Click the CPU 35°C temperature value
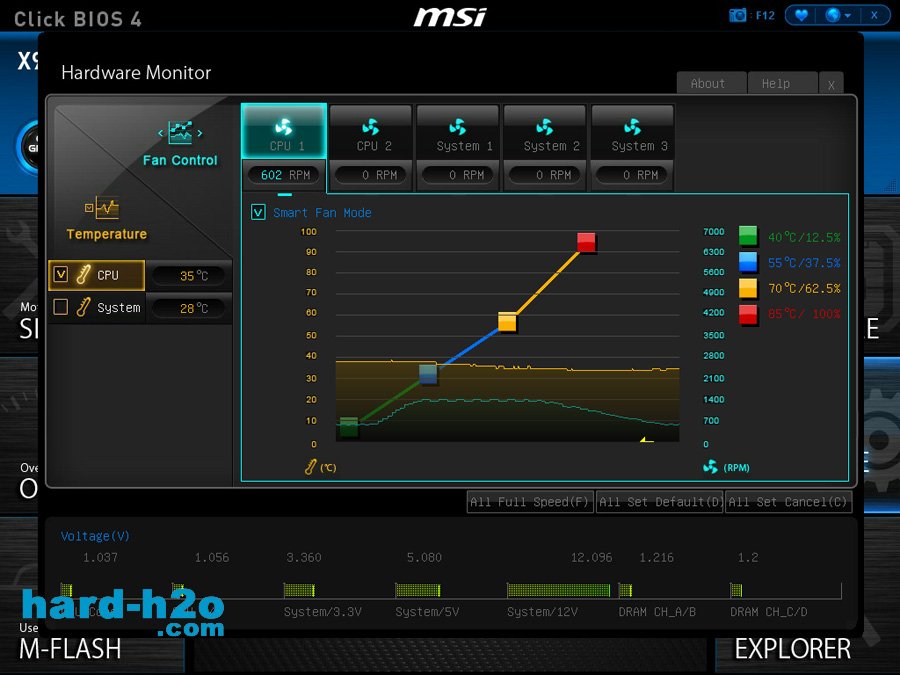Viewport: 900px width, 675px height. pos(189,276)
